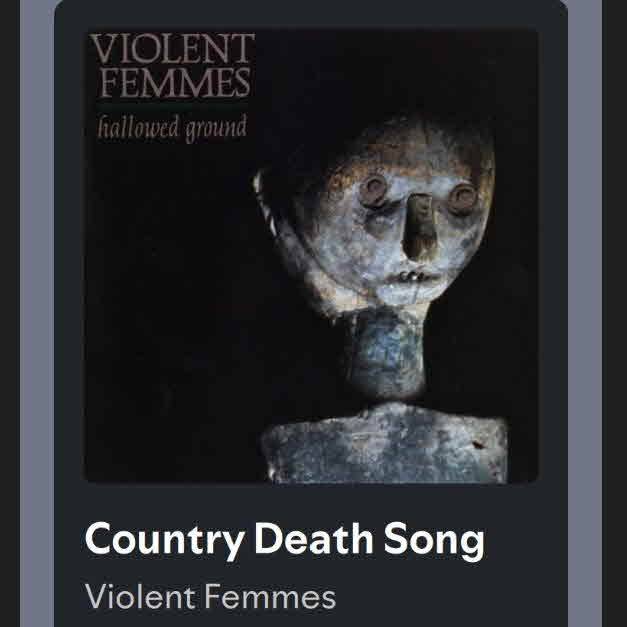Click the Country Death Song track title

[285, 540]
